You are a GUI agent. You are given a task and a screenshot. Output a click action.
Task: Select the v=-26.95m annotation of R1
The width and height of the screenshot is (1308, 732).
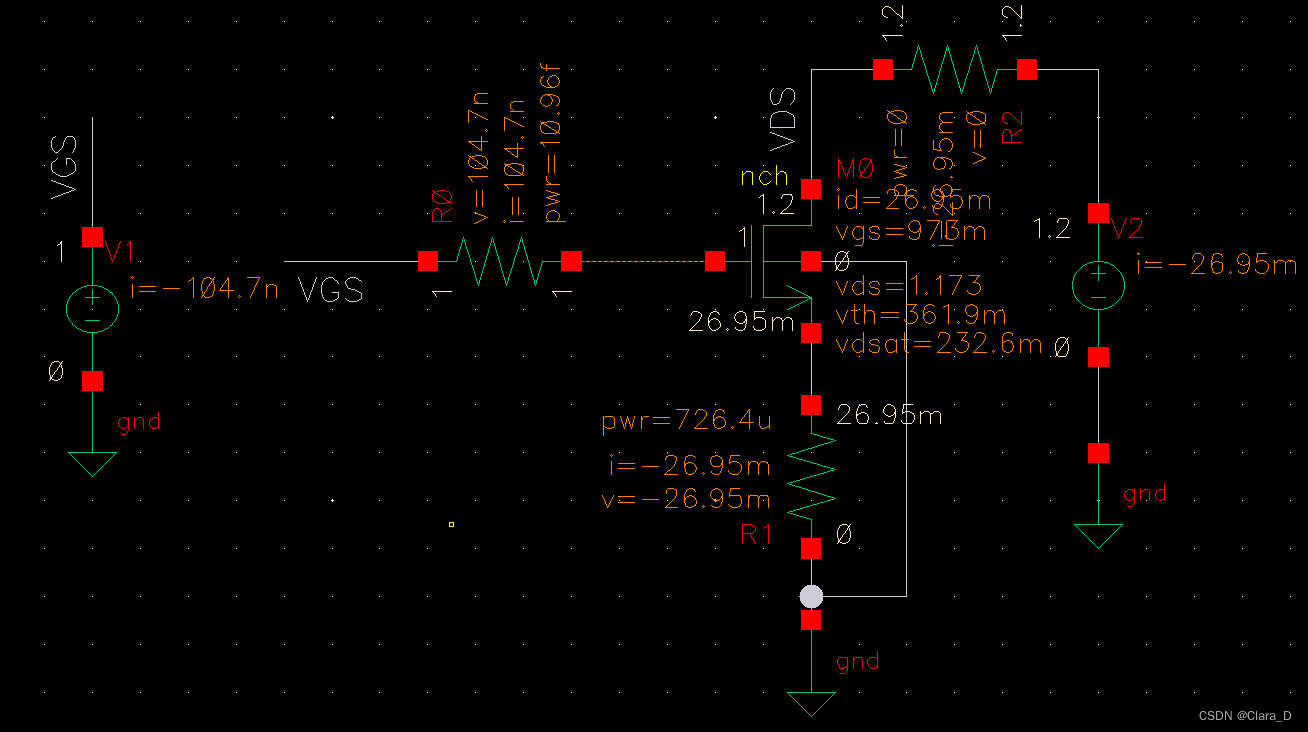pos(686,500)
